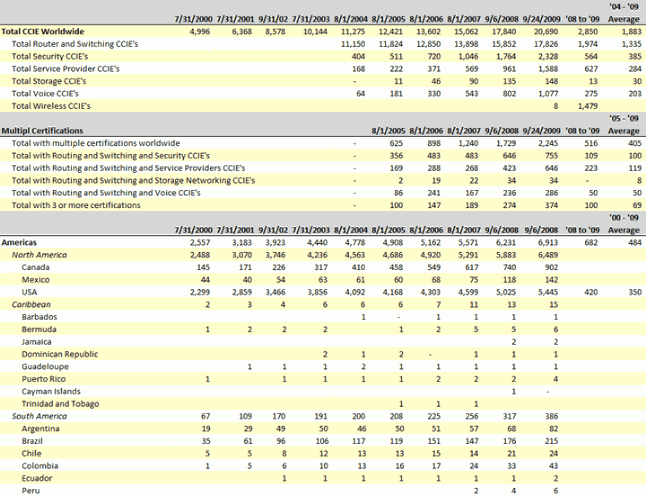The height and width of the screenshot is (496, 646).
Task: Click the value 17,826 in Router and Switching row
Action: tap(546, 44)
